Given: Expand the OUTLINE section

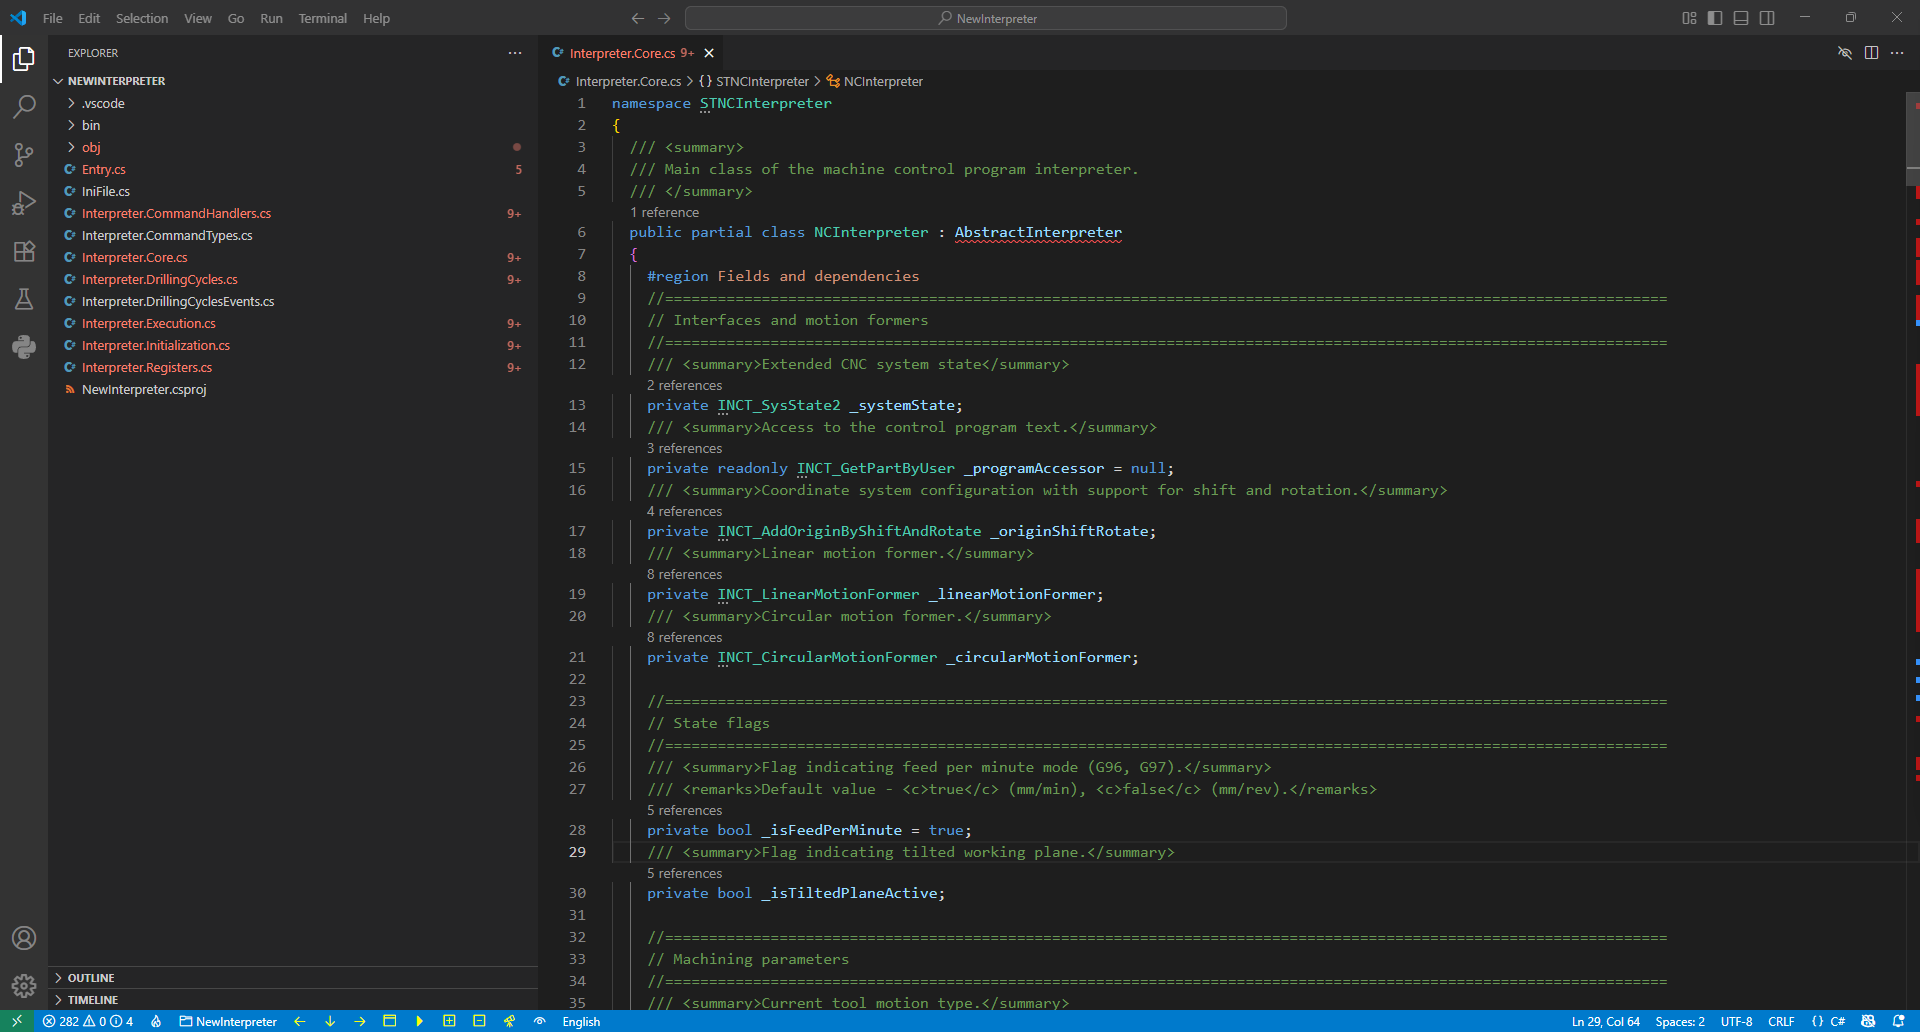Looking at the screenshot, I should (91, 978).
